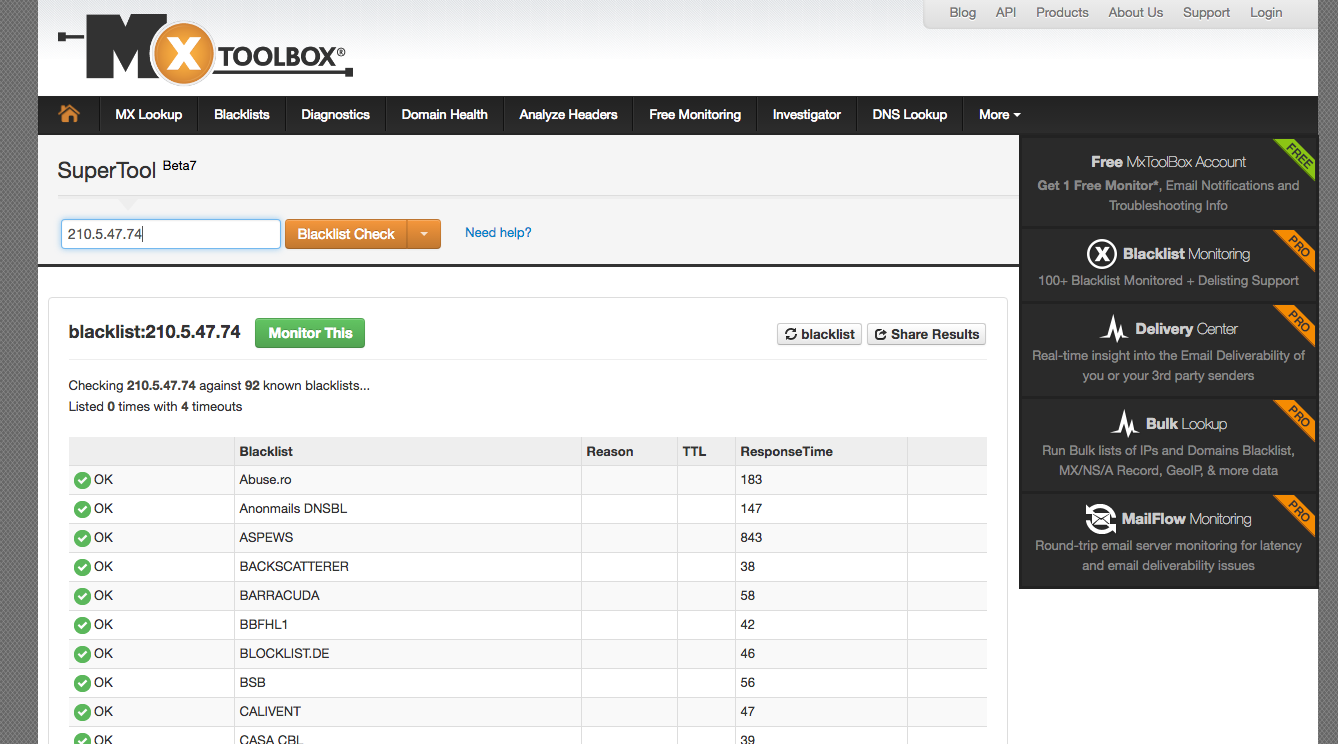Refresh results with the blacklist button

coord(819,334)
